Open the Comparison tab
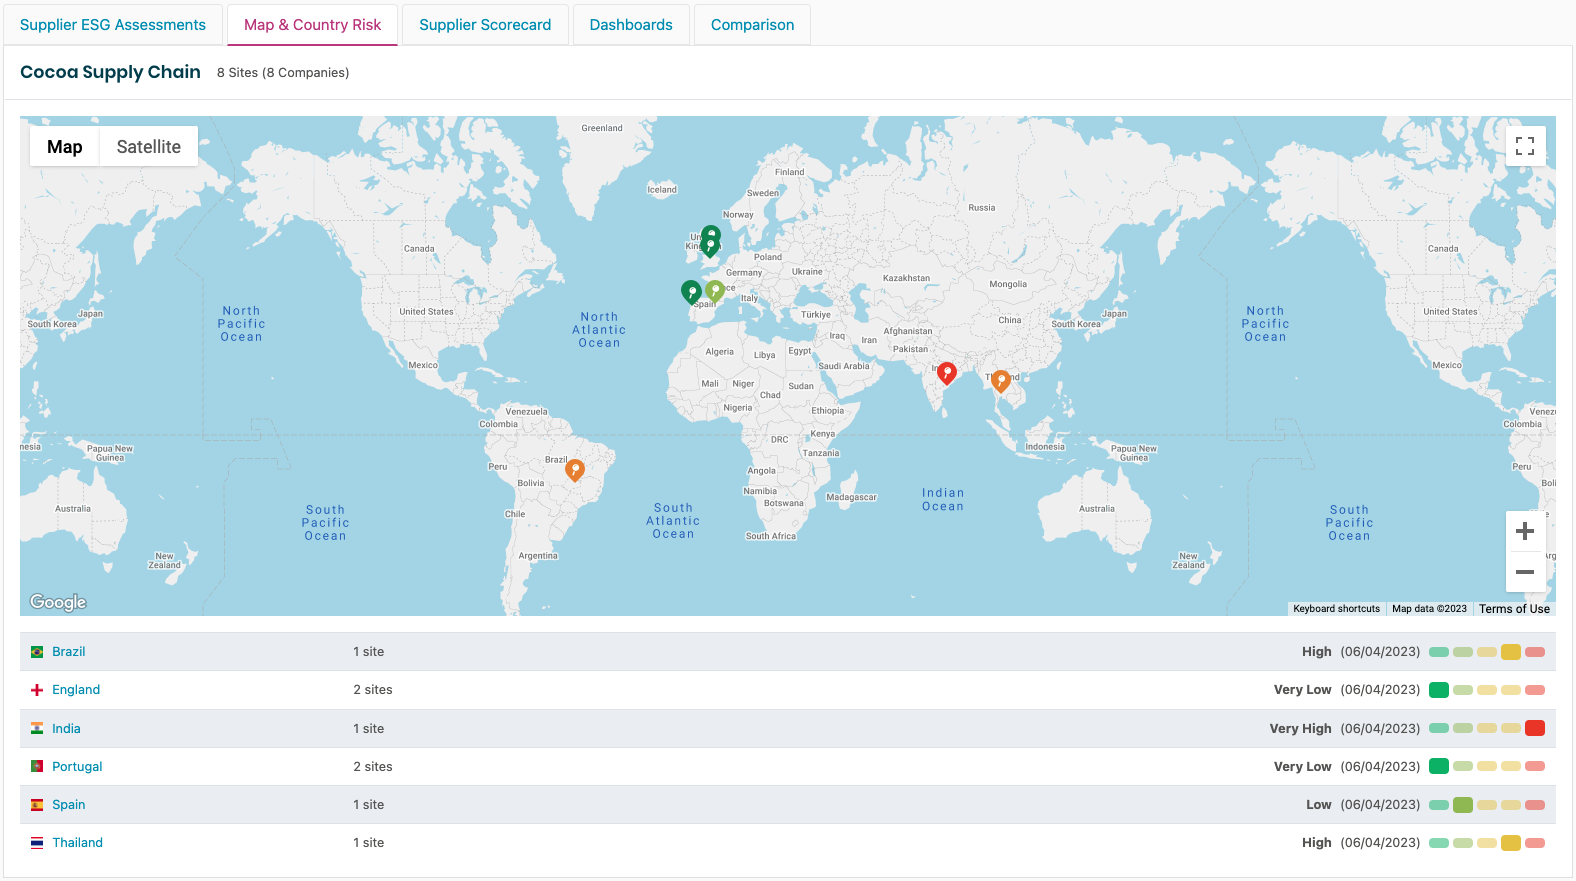The image size is (1576, 881). tap(752, 25)
